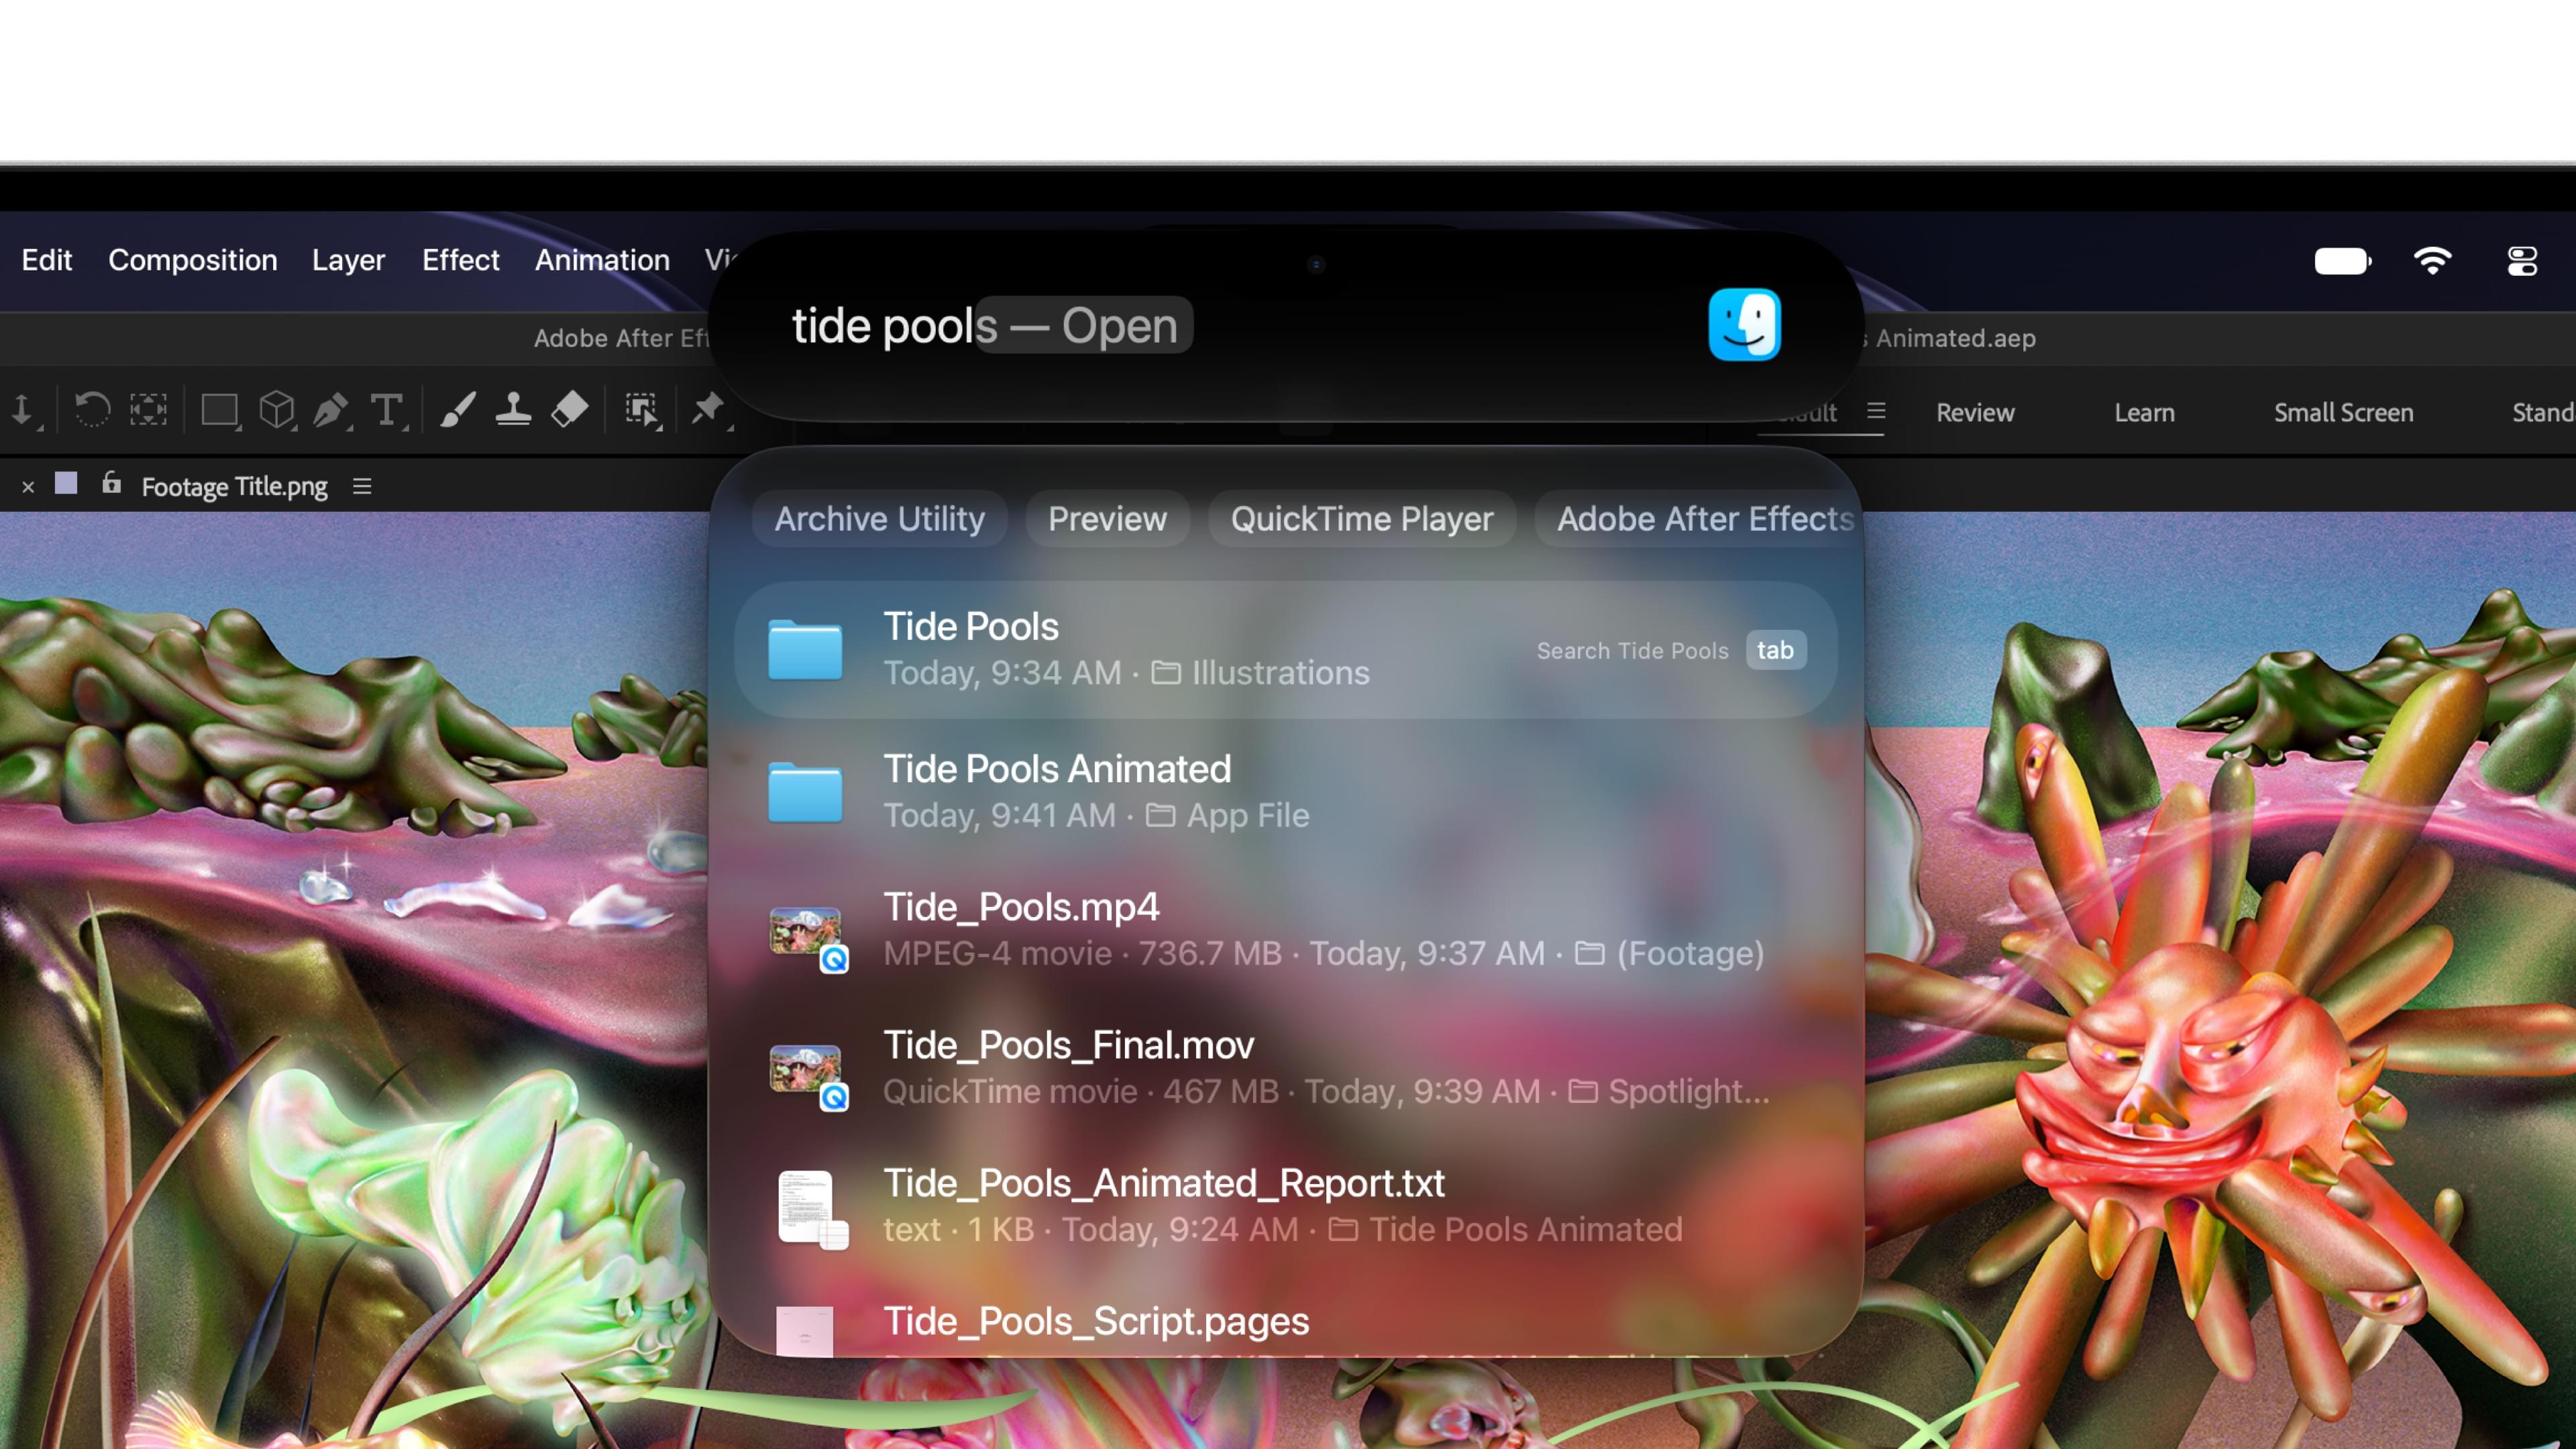Open the Animation menu
This screenshot has height=1449, width=2576.
point(602,260)
